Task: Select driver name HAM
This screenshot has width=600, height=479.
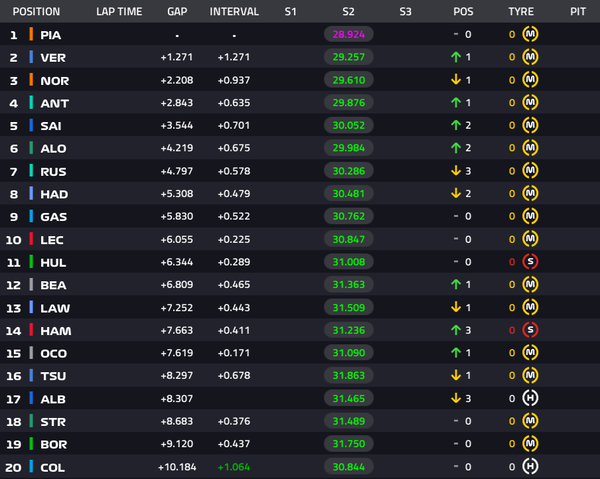Action: pyautogui.click(x=56, y=331)
